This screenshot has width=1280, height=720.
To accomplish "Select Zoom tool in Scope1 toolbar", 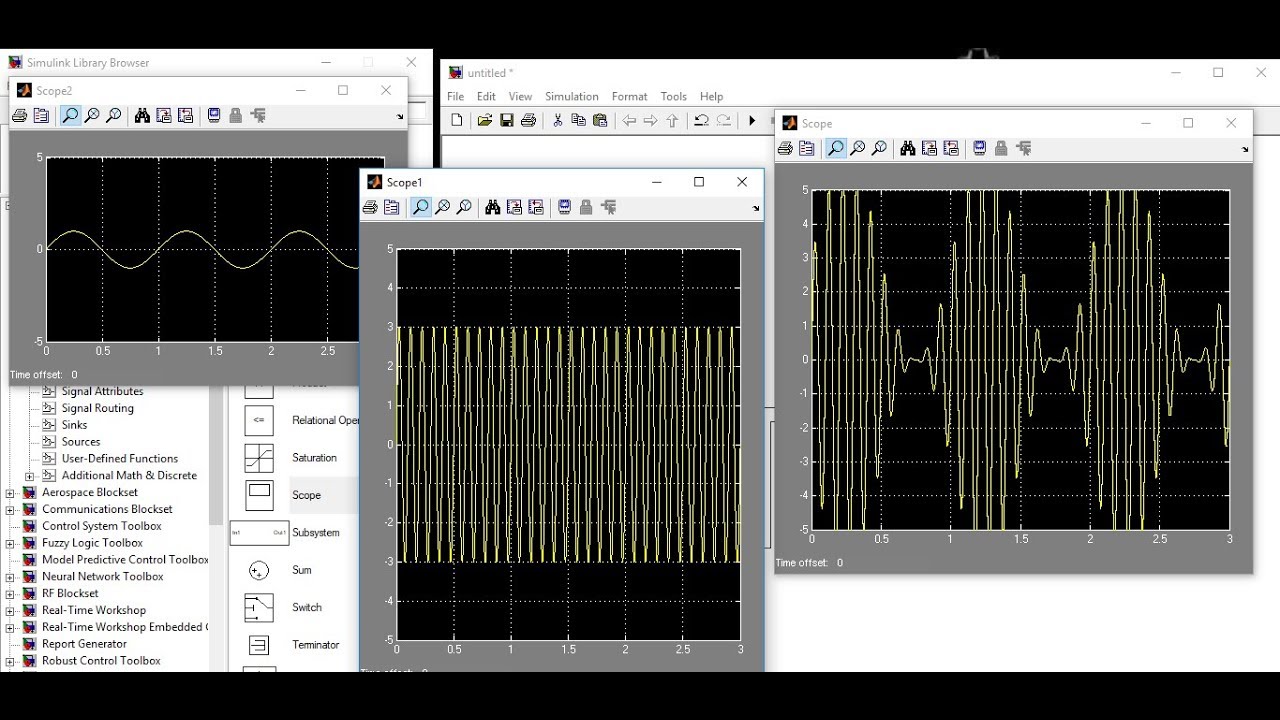I will tap(421, 207).
